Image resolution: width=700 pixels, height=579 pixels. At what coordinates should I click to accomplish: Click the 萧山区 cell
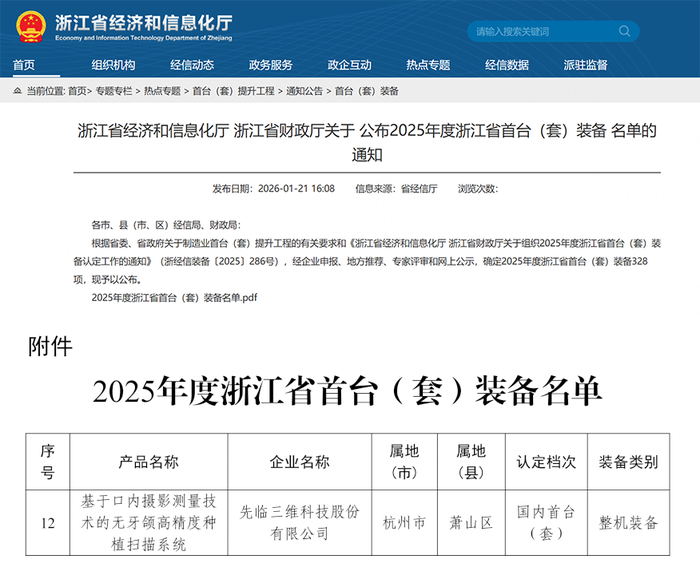[471, 523]
